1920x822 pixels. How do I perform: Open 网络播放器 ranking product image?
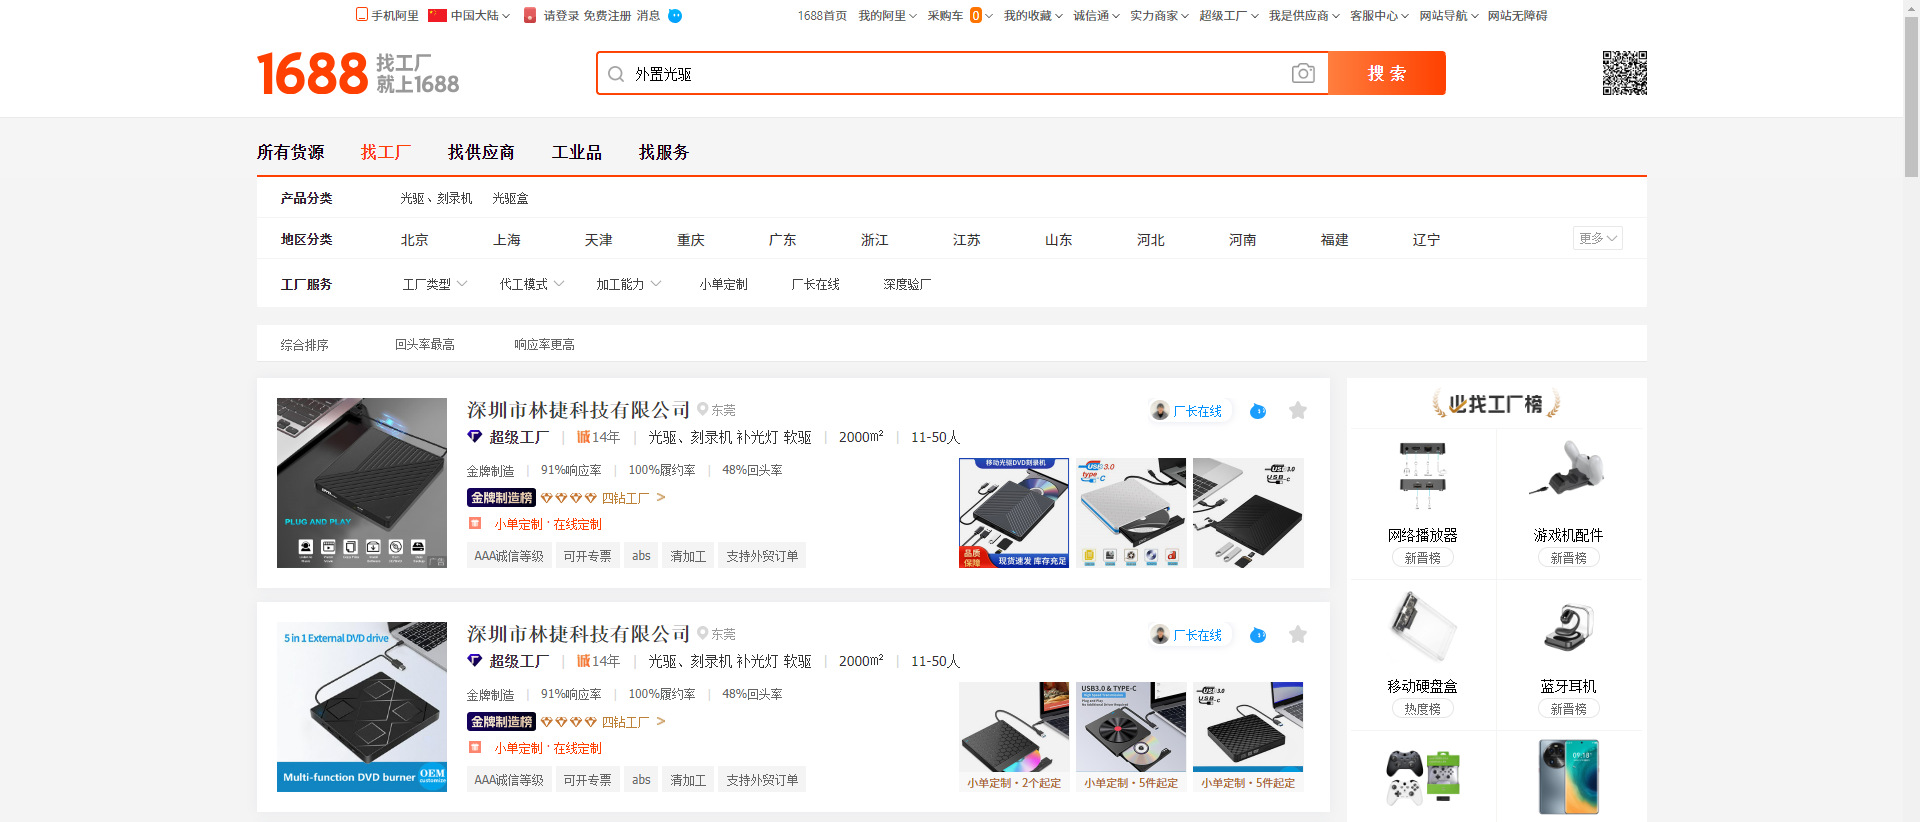1423,476
